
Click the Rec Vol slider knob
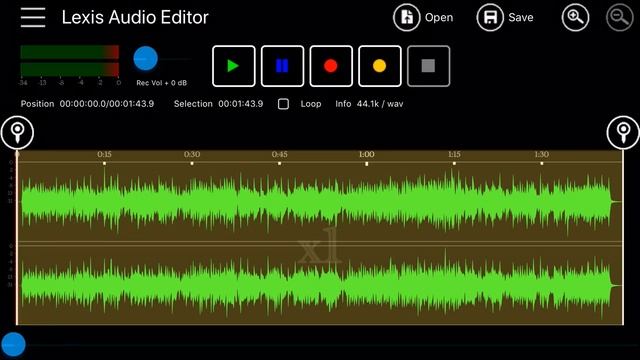145,59
